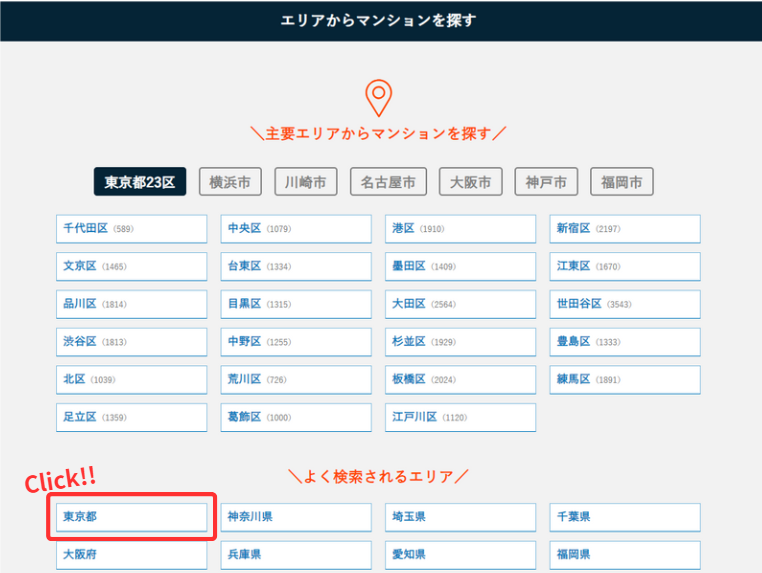Open the 江戸川区 link
This screenshot has height=573, width=762.
click(x=461, y=417)
